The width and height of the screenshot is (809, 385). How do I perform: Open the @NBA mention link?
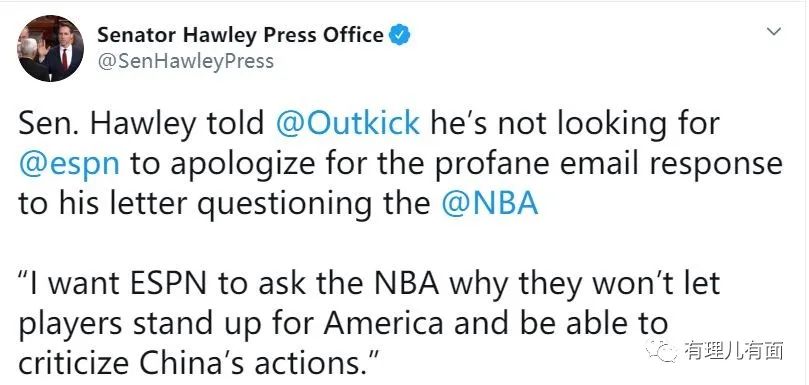tap(490, 203)
